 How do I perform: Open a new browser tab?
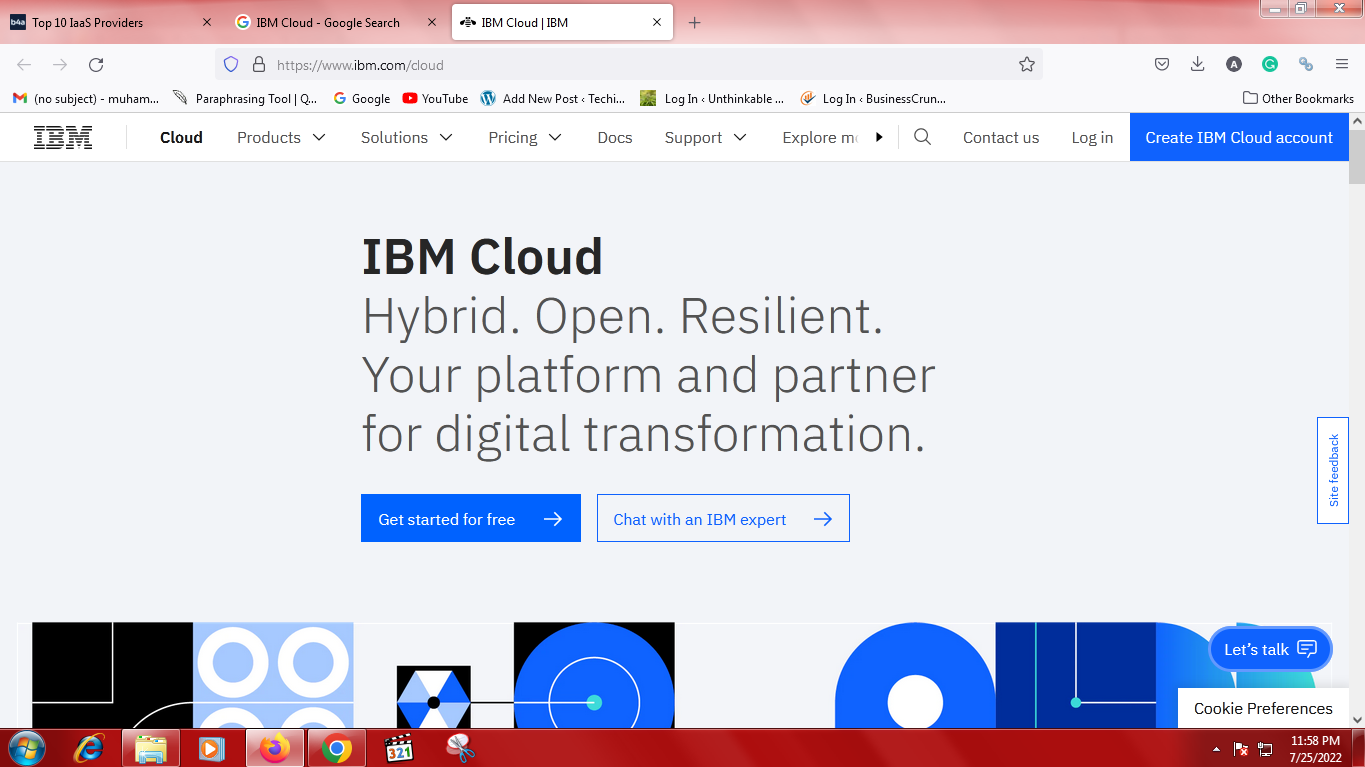coord(695,22)
